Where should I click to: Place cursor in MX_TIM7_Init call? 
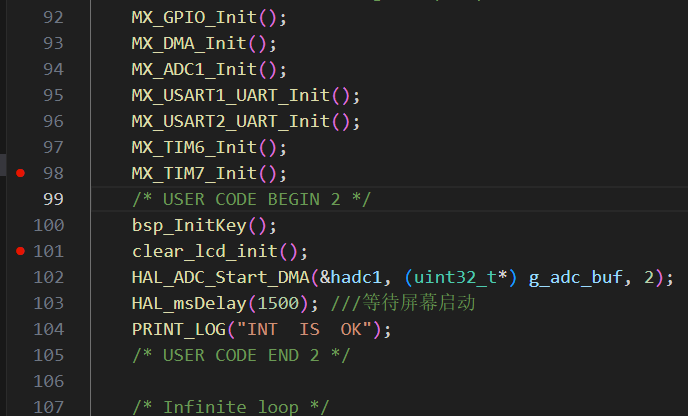(209, 173)
